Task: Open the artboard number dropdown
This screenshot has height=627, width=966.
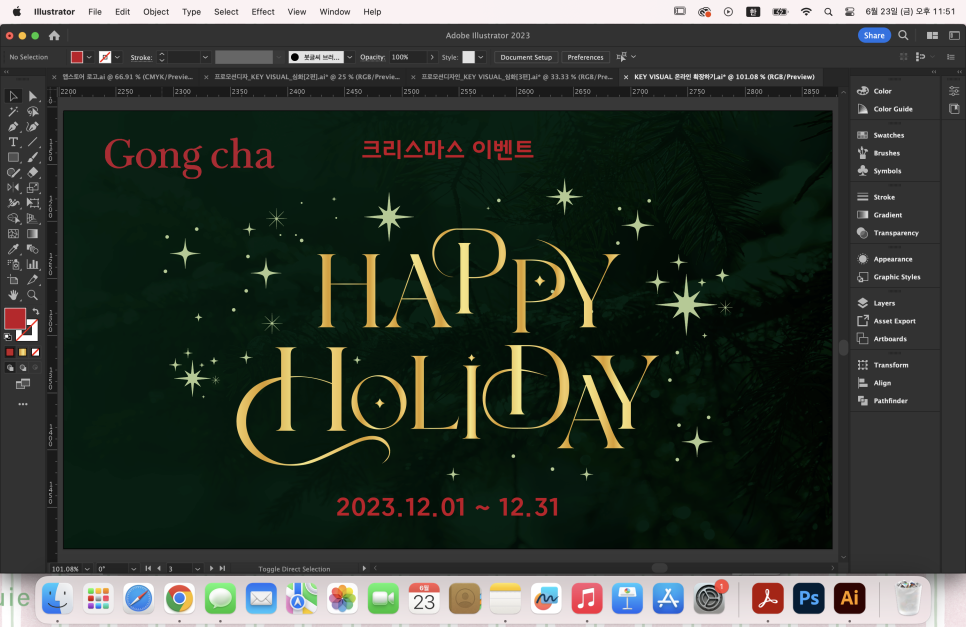Action: 197,568
